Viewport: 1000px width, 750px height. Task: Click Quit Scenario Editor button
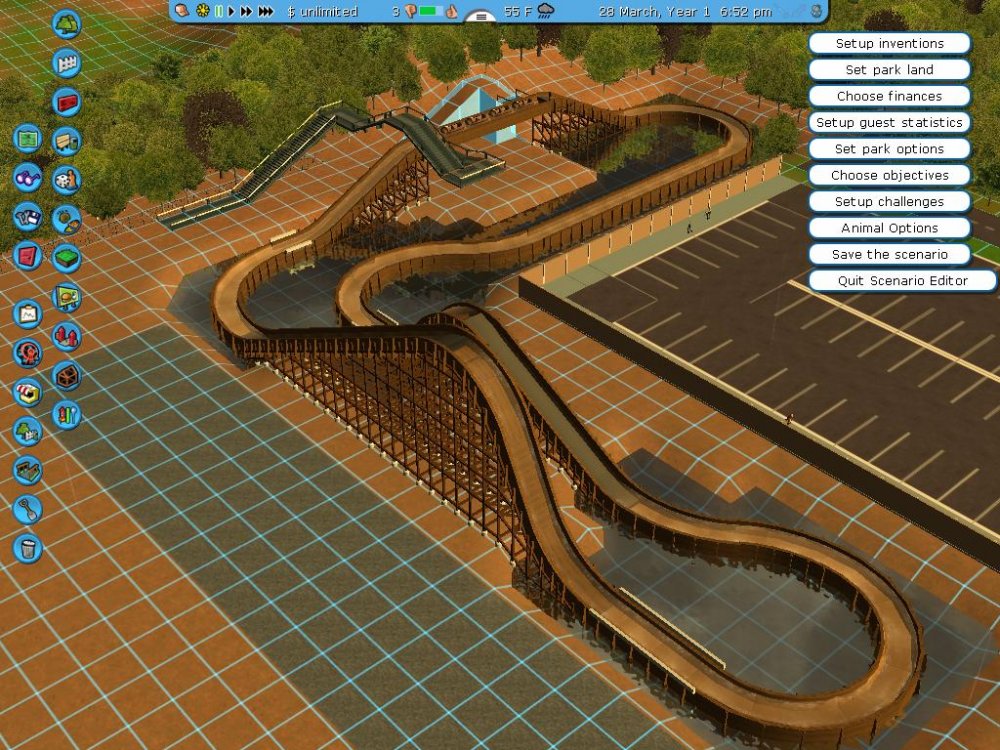(x=902, y=281)
